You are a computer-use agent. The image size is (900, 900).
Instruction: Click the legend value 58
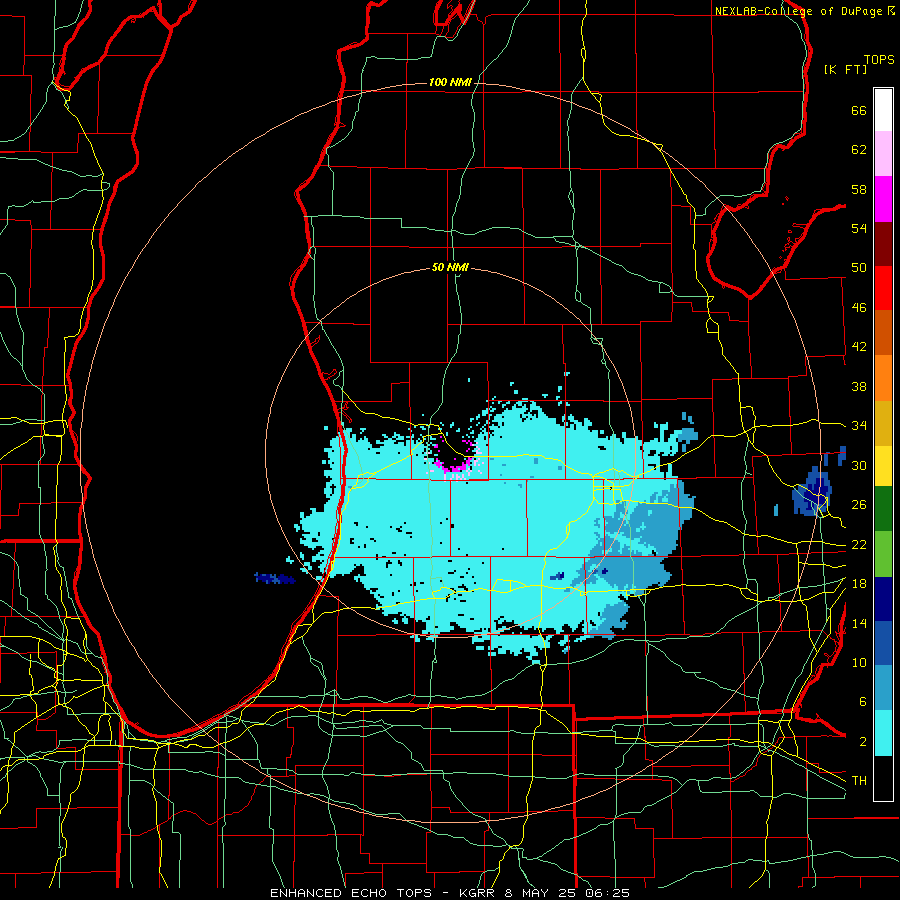tap(859, 189)
